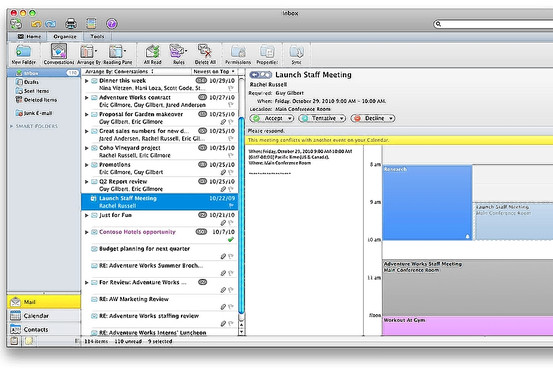Expand the Q2 Report review conversation
This screenshot has height=369, width=553.
pyautogui.click(x=87, y=182)
